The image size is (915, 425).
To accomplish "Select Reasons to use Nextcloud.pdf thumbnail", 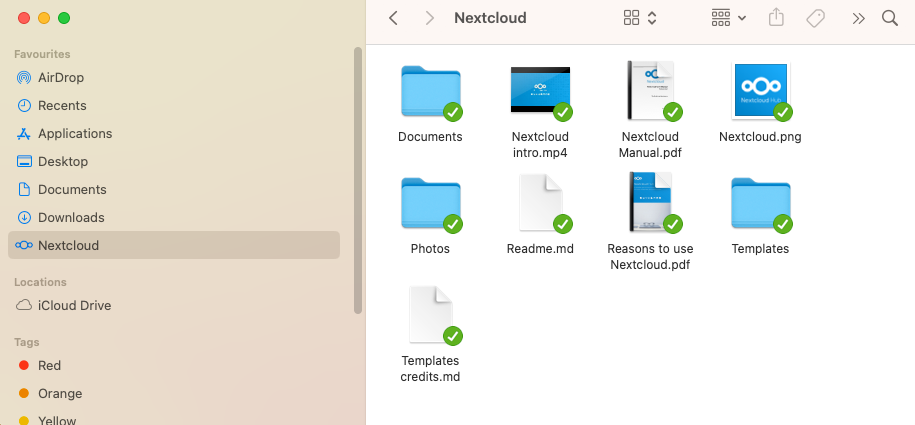I will click(651, 202).
